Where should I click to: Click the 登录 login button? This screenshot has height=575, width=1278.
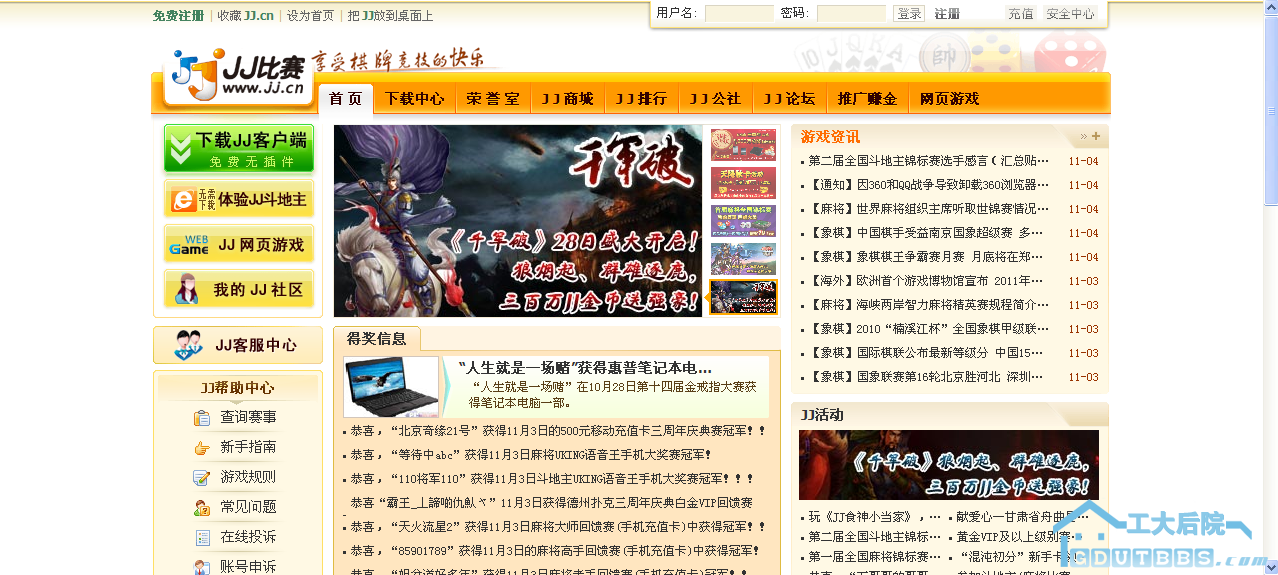909,14
